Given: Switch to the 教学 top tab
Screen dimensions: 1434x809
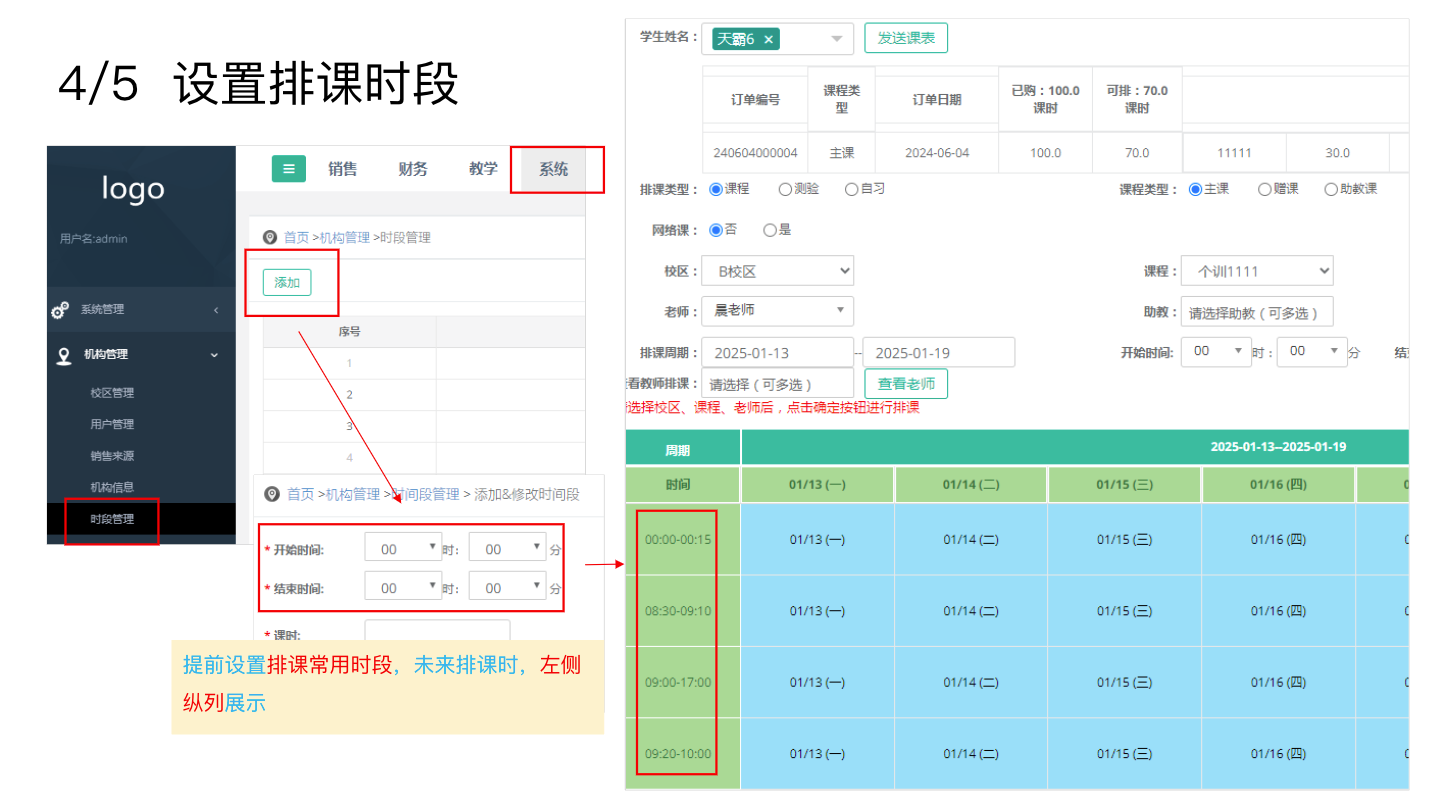Looking at the screenshot, I should (483, 169).
